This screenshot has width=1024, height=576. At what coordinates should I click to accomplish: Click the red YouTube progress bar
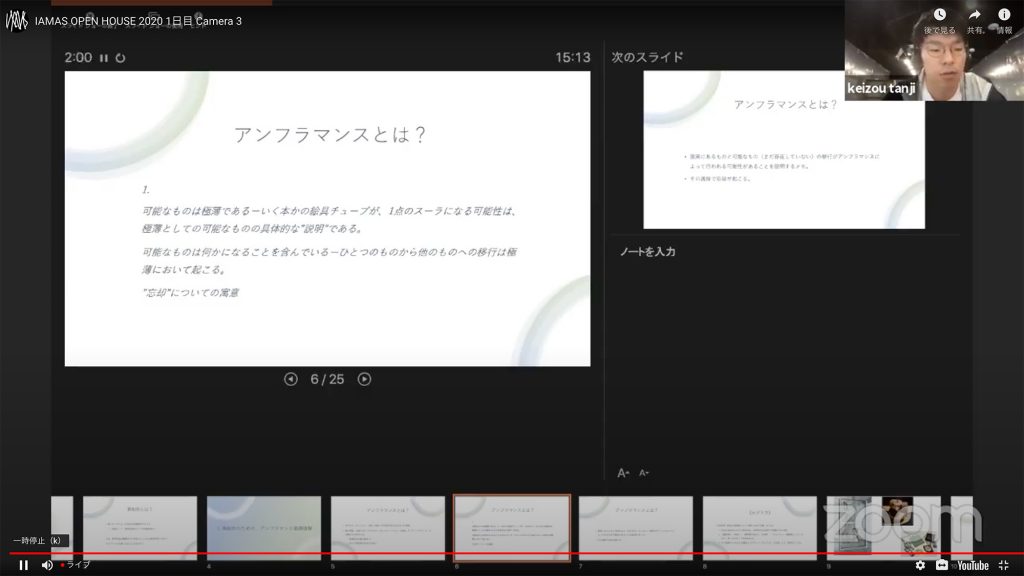tap(512, 554)
